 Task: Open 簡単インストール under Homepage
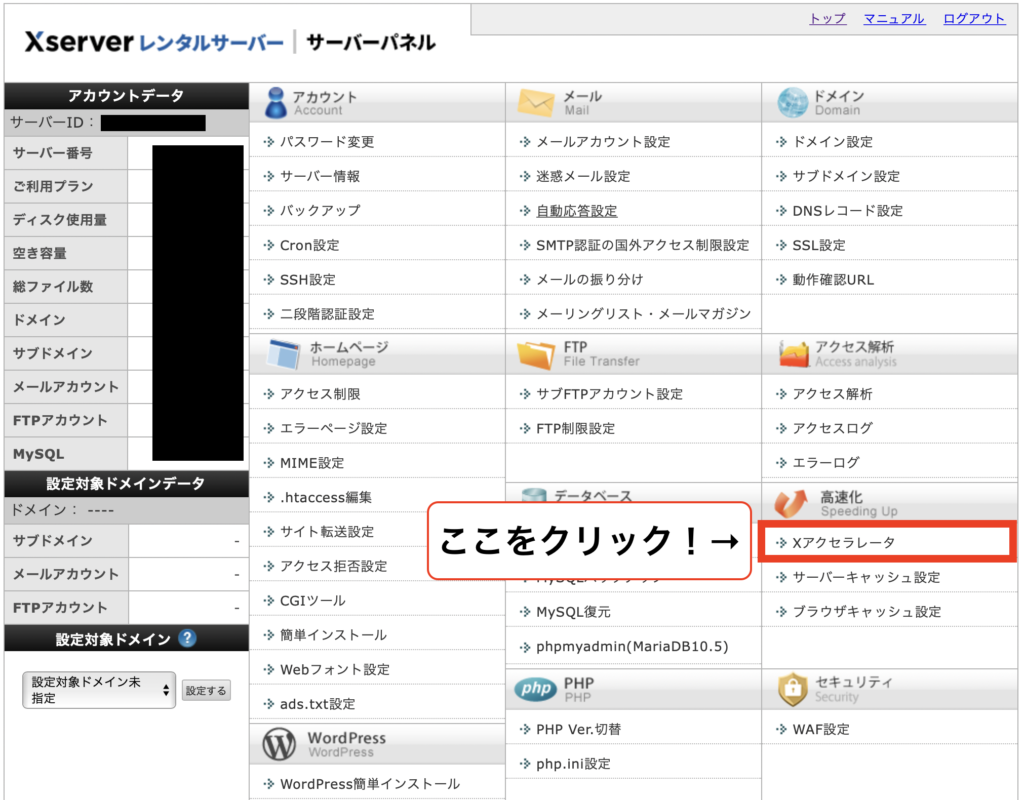pos(334,635)
